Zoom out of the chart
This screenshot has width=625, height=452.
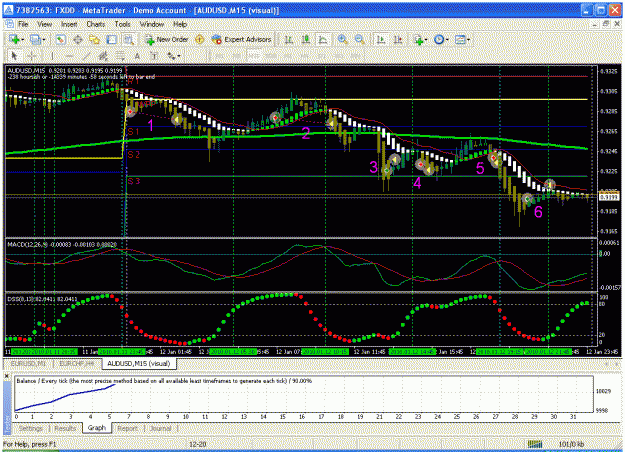(x=360, y=39)
